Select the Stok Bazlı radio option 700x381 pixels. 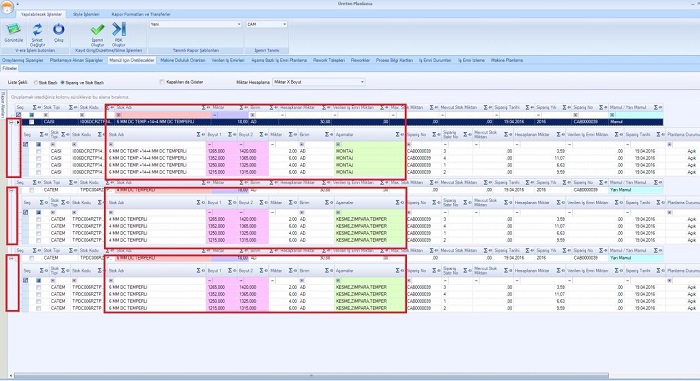36,83
